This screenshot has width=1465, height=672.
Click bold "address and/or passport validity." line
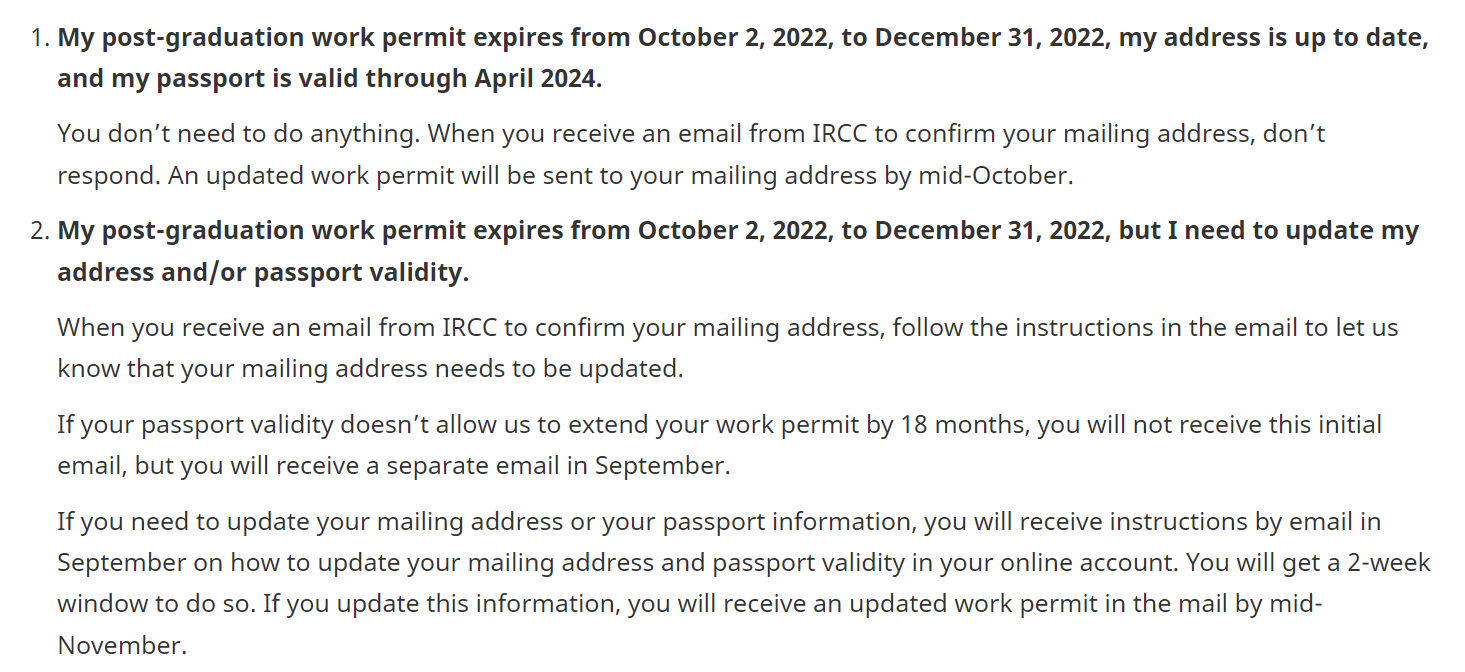(263, 272)
